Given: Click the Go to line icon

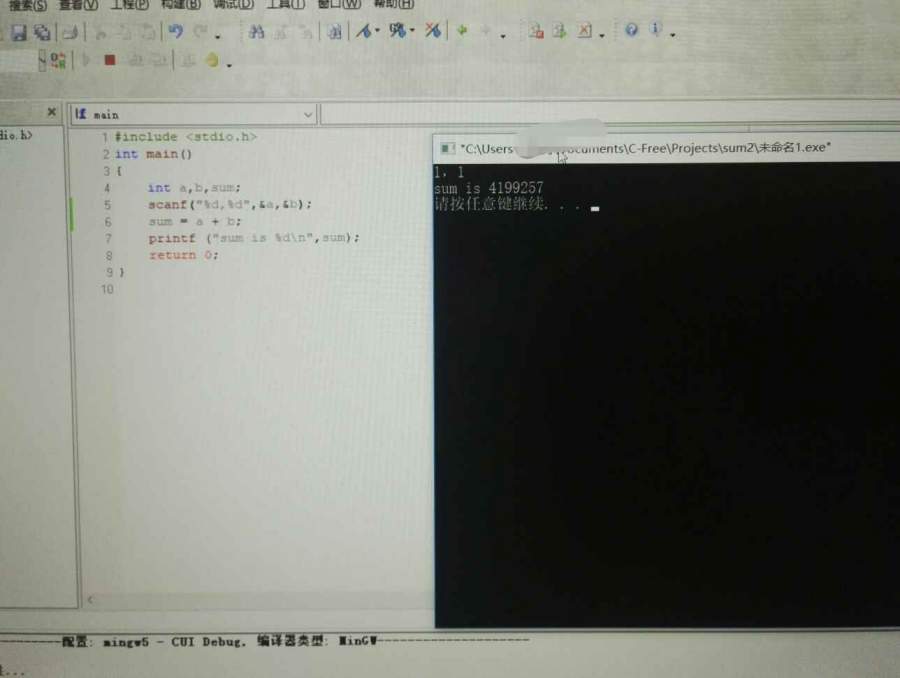Looking at the screenshot, I should pyautogui.click(x=333, y=32).
